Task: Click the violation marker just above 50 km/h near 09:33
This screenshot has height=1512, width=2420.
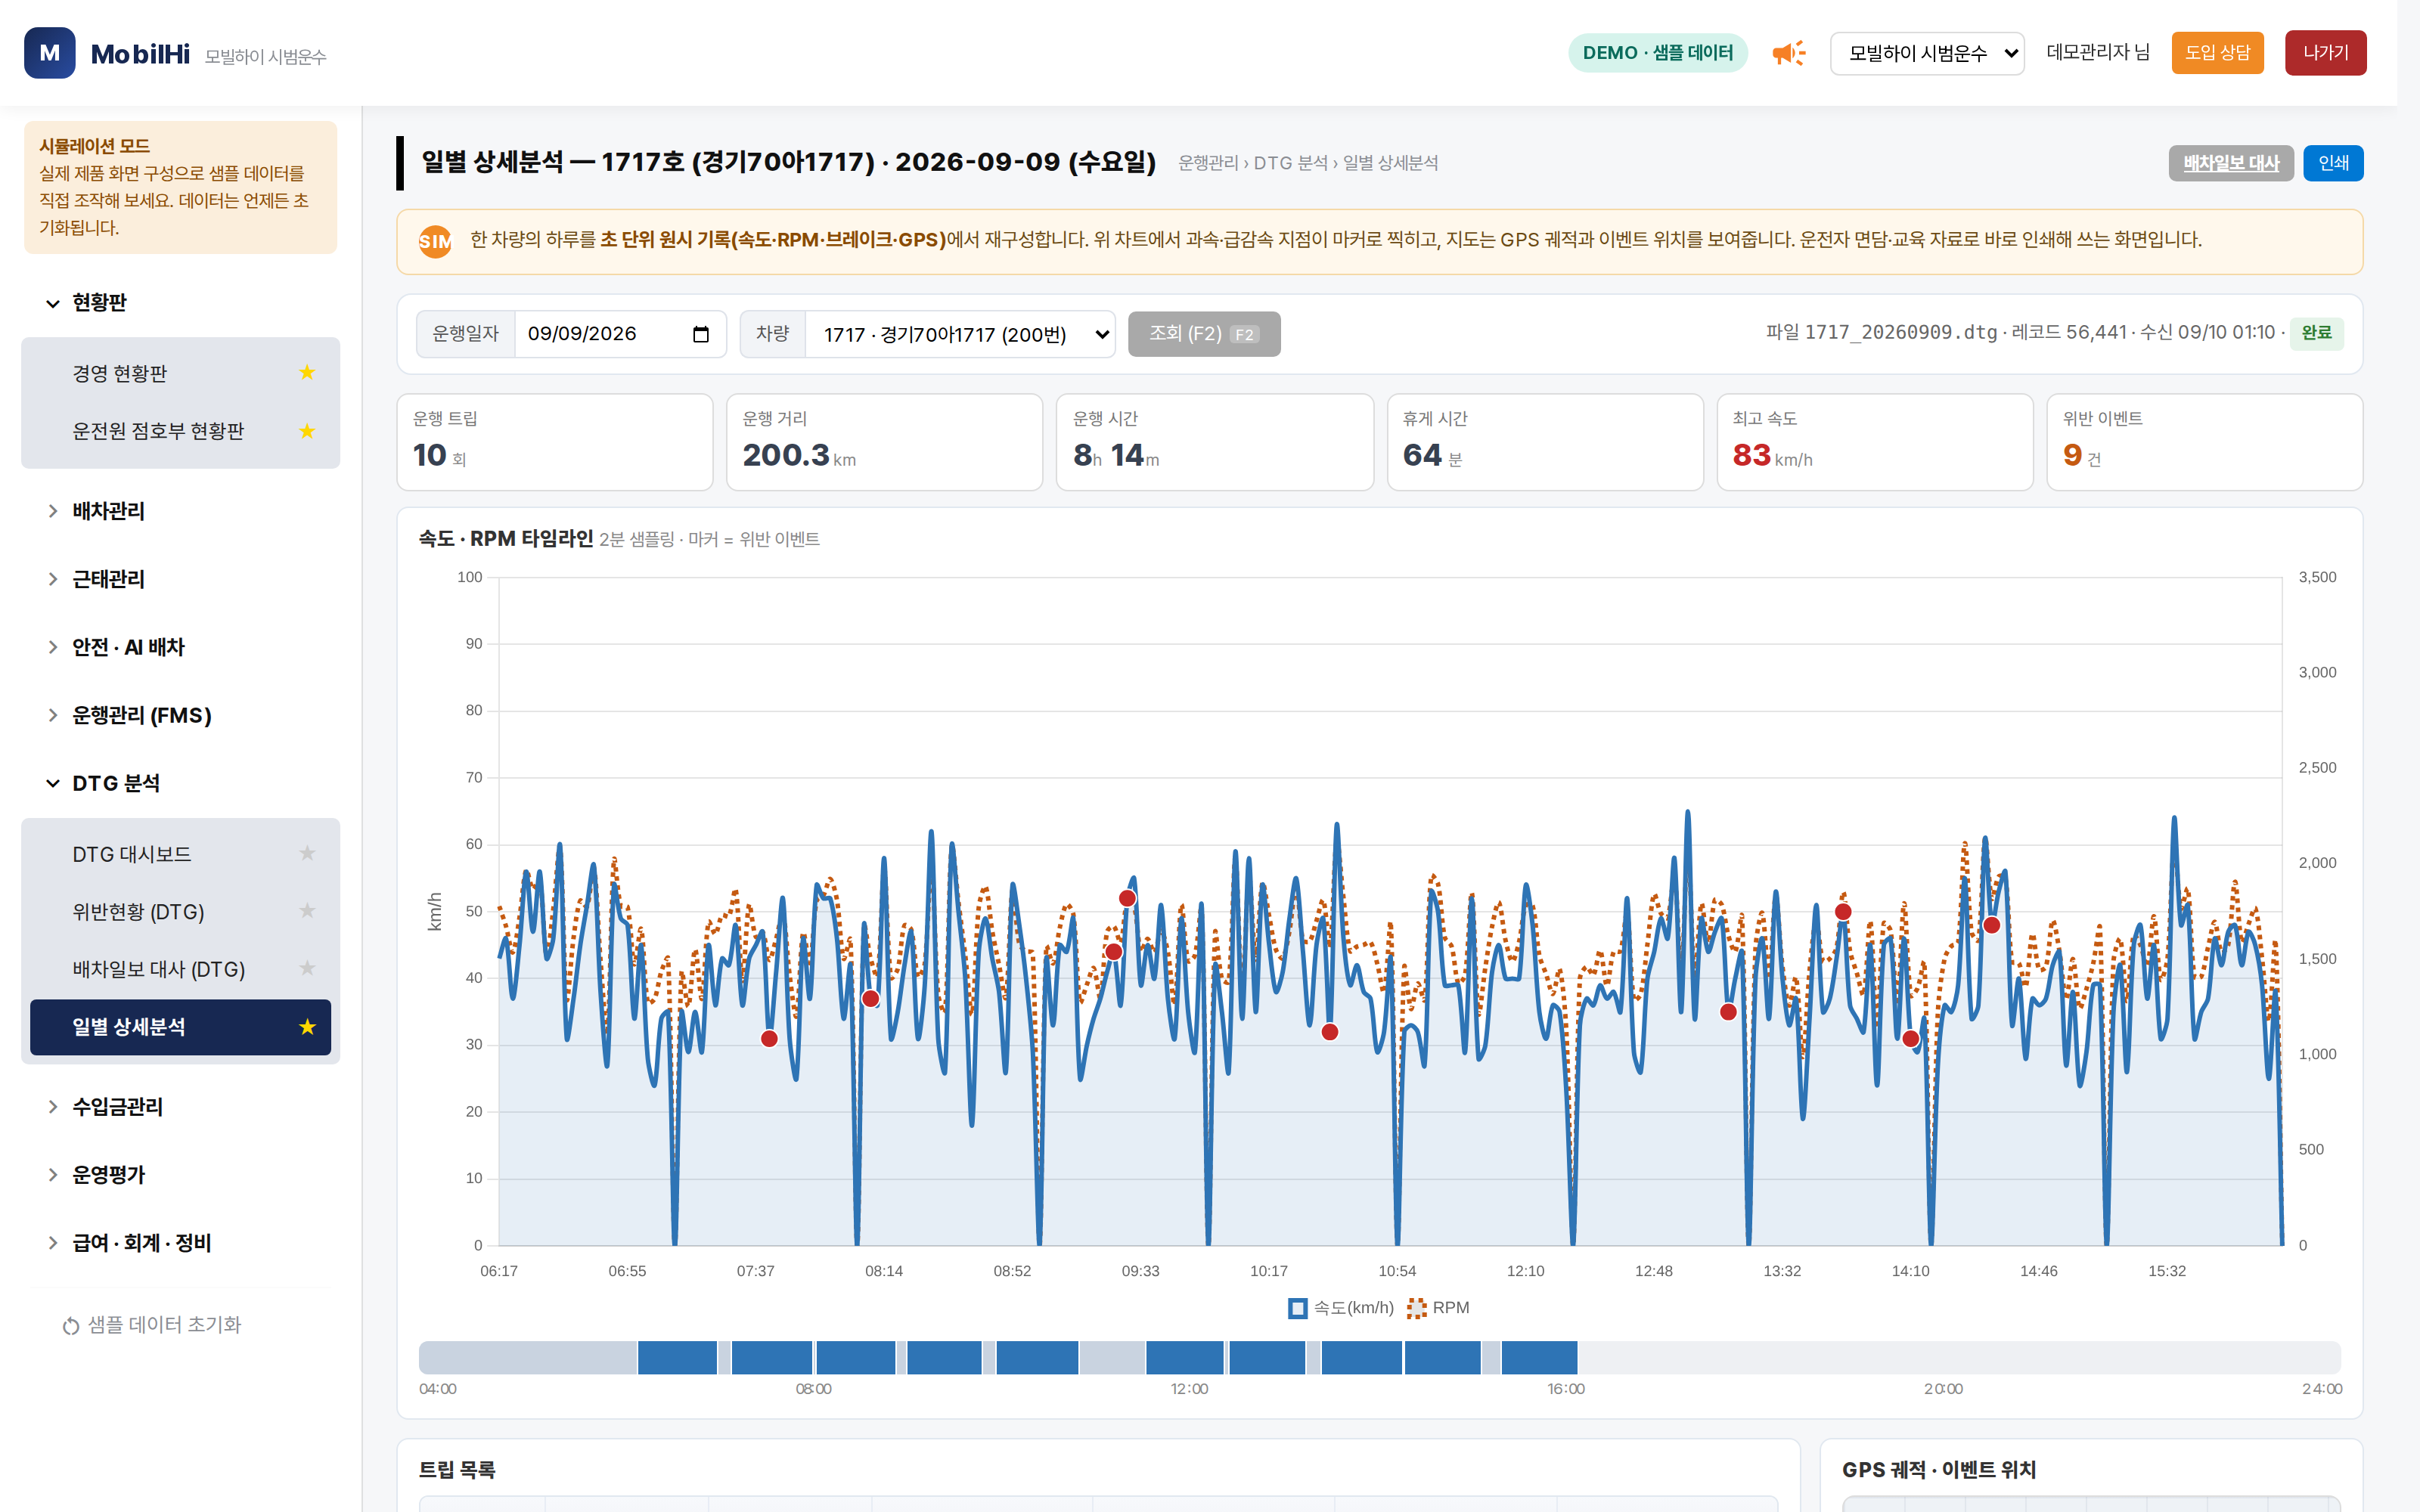Action: click(x=1127, y=898)
